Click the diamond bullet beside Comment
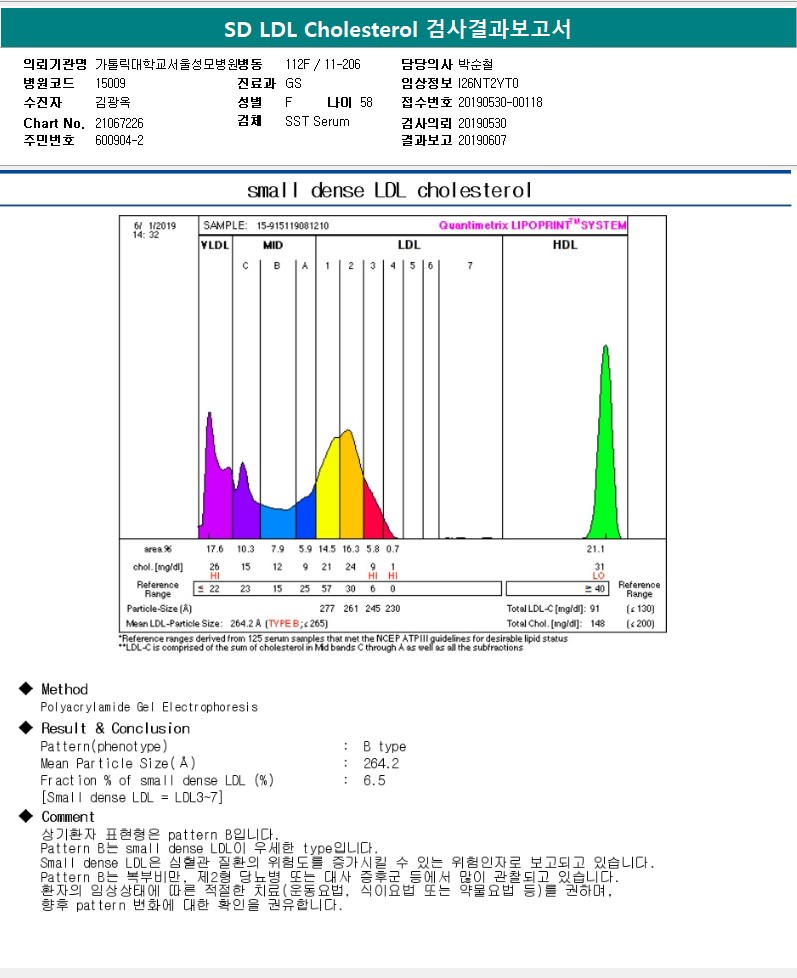797x978 pixels. coord(26,816)
